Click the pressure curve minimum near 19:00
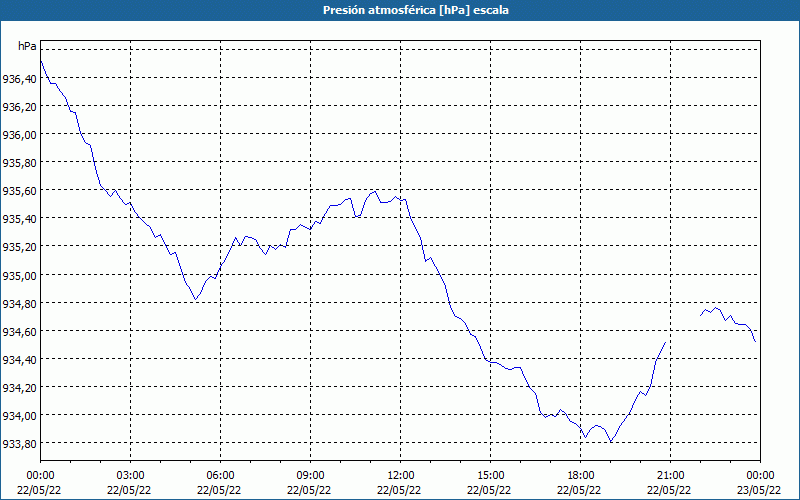This screenshot has height=500, width=800. coord(611,442)
